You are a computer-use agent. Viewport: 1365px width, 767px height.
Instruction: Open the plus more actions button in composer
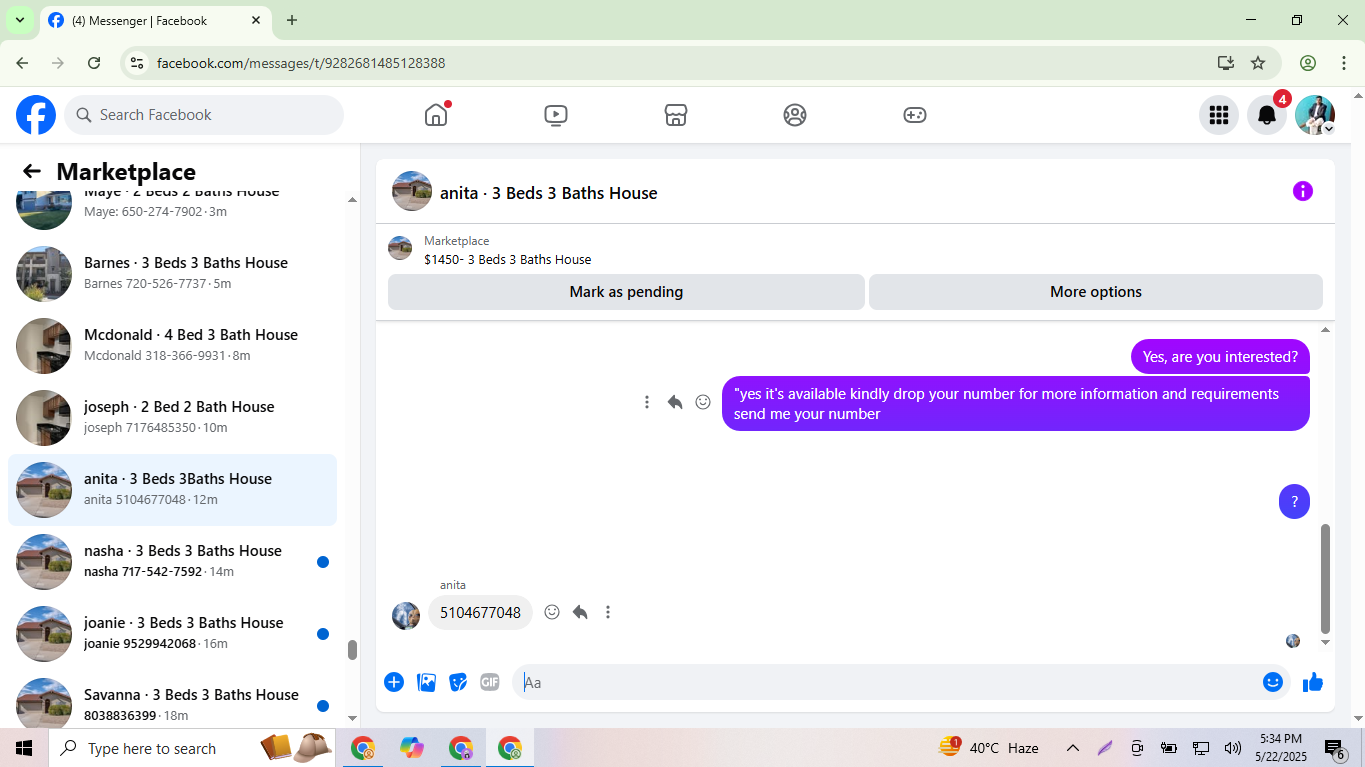tap(394, 682)
